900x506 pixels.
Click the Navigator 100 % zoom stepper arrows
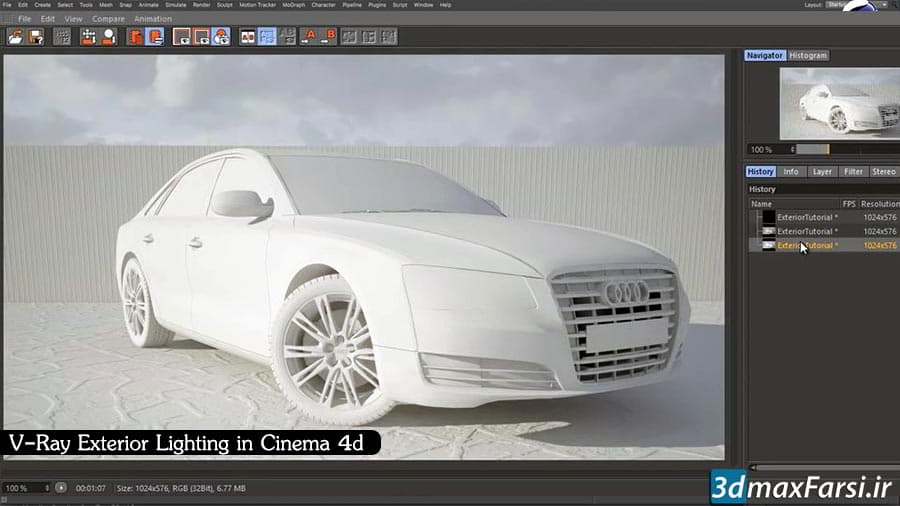793,149
